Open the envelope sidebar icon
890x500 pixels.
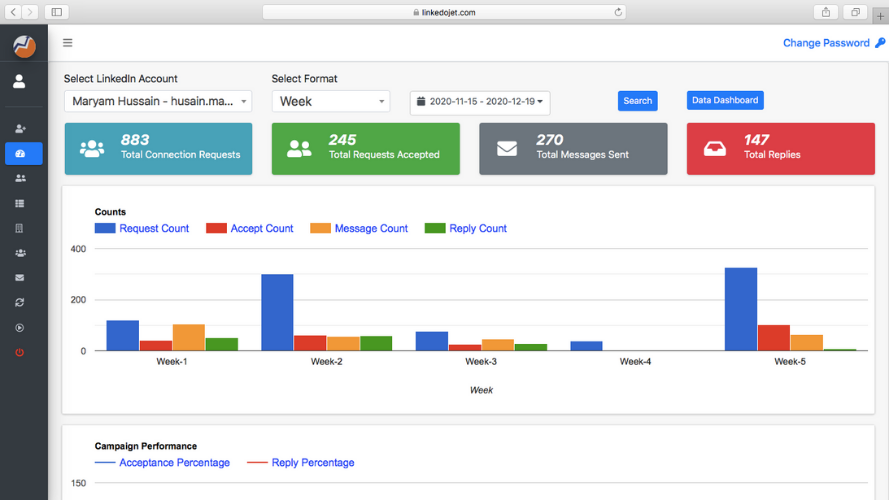pos(20,278)
